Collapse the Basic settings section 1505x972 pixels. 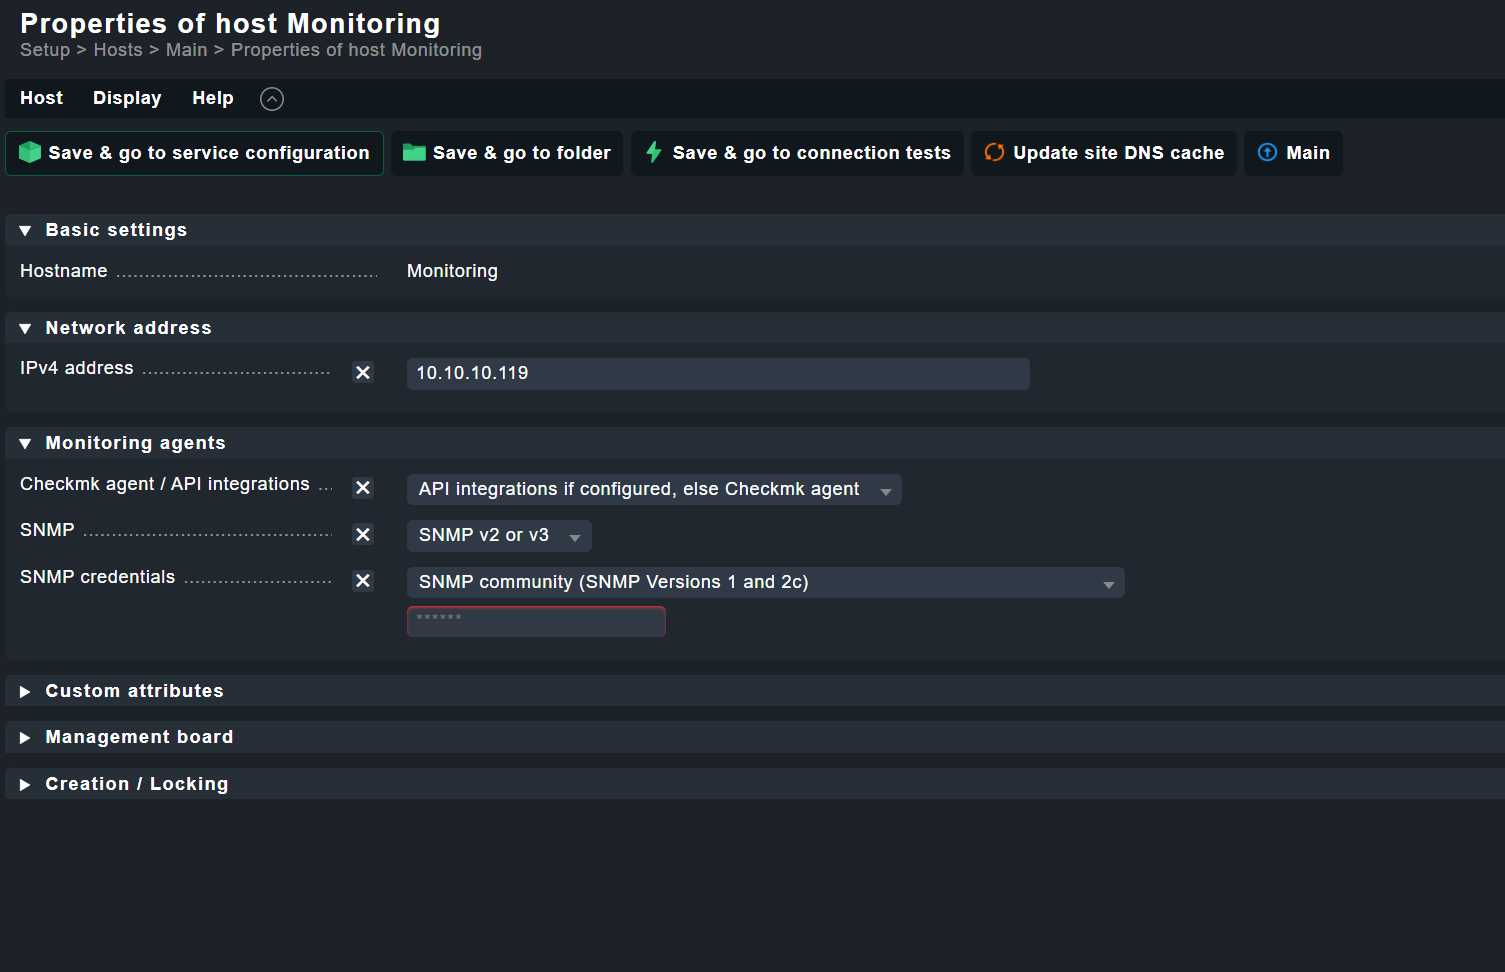[x=26, y=231]
